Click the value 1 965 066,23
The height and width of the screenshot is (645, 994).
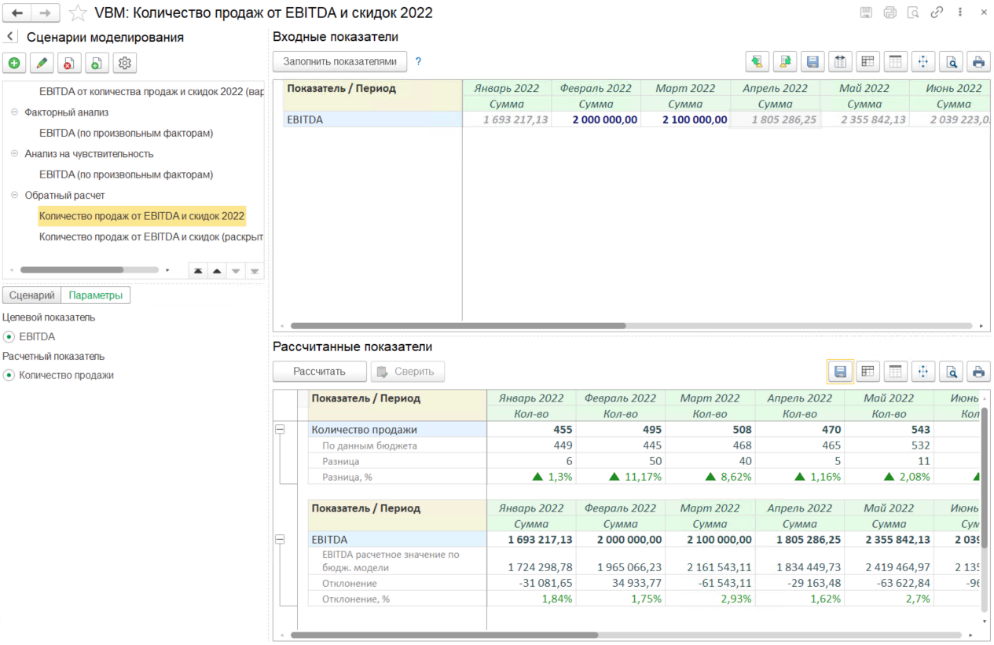click(x=629, y=567)
